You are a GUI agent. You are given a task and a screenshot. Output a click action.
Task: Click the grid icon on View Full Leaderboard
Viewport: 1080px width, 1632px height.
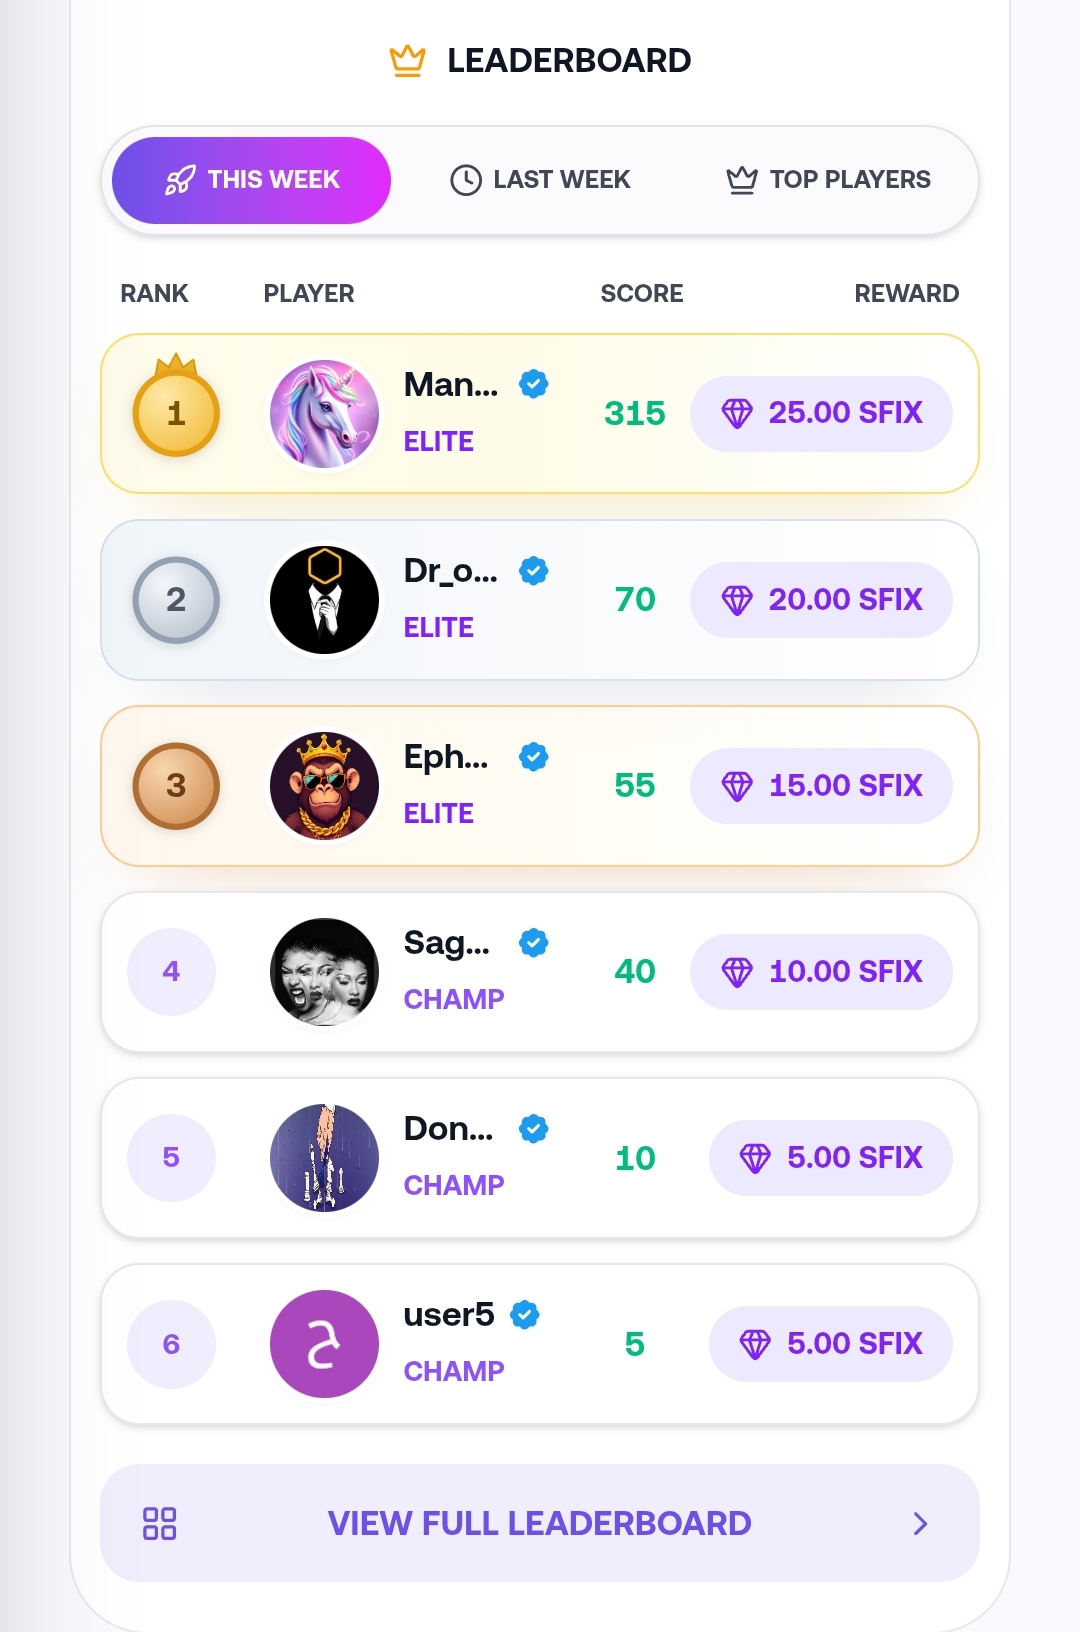tap(160, 1523)
